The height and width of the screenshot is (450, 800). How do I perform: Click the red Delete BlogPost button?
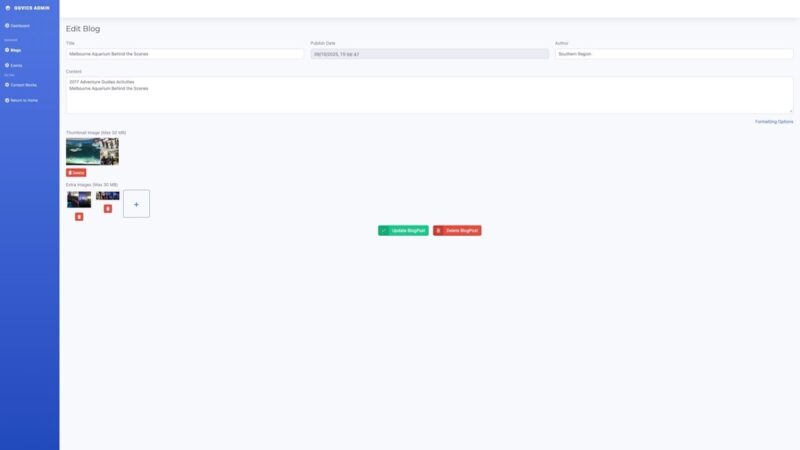pos(457,231)
